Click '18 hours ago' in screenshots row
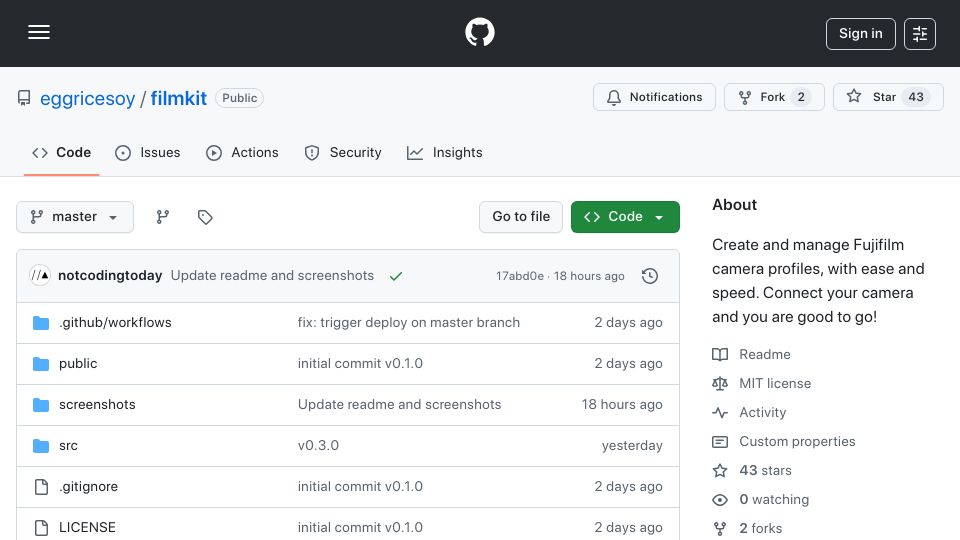 622,405
